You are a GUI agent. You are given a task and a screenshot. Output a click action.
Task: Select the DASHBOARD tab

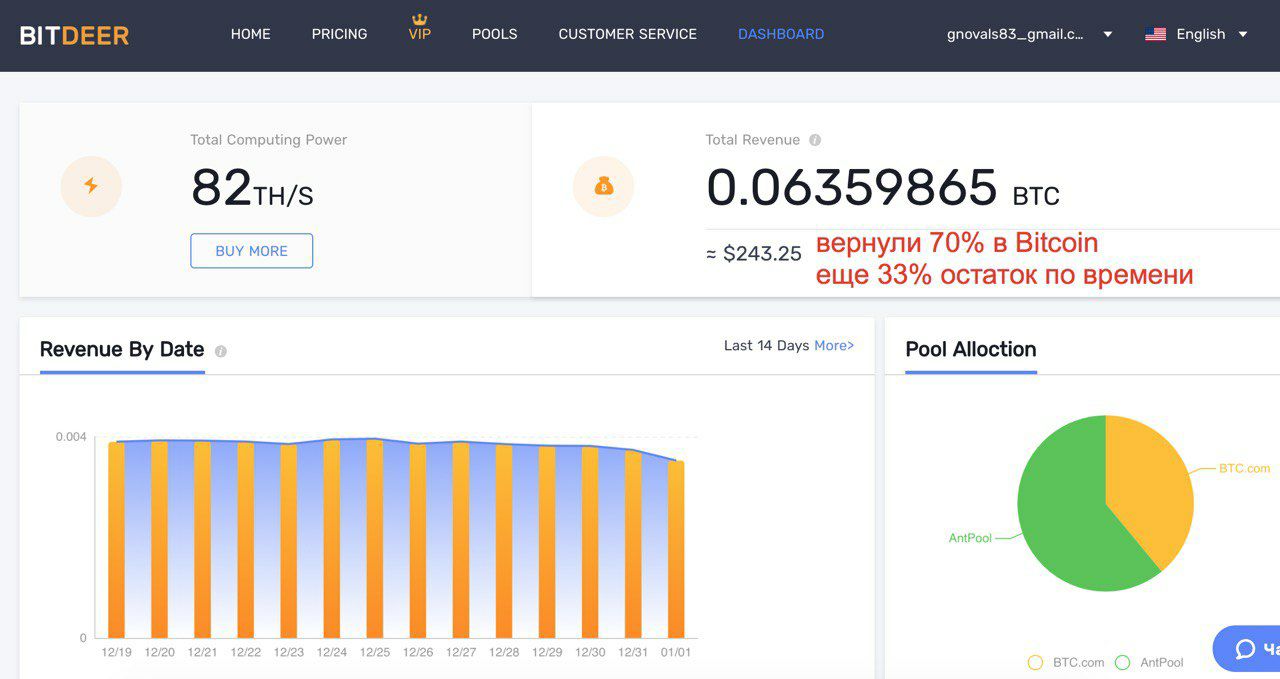tap(781, 34)
